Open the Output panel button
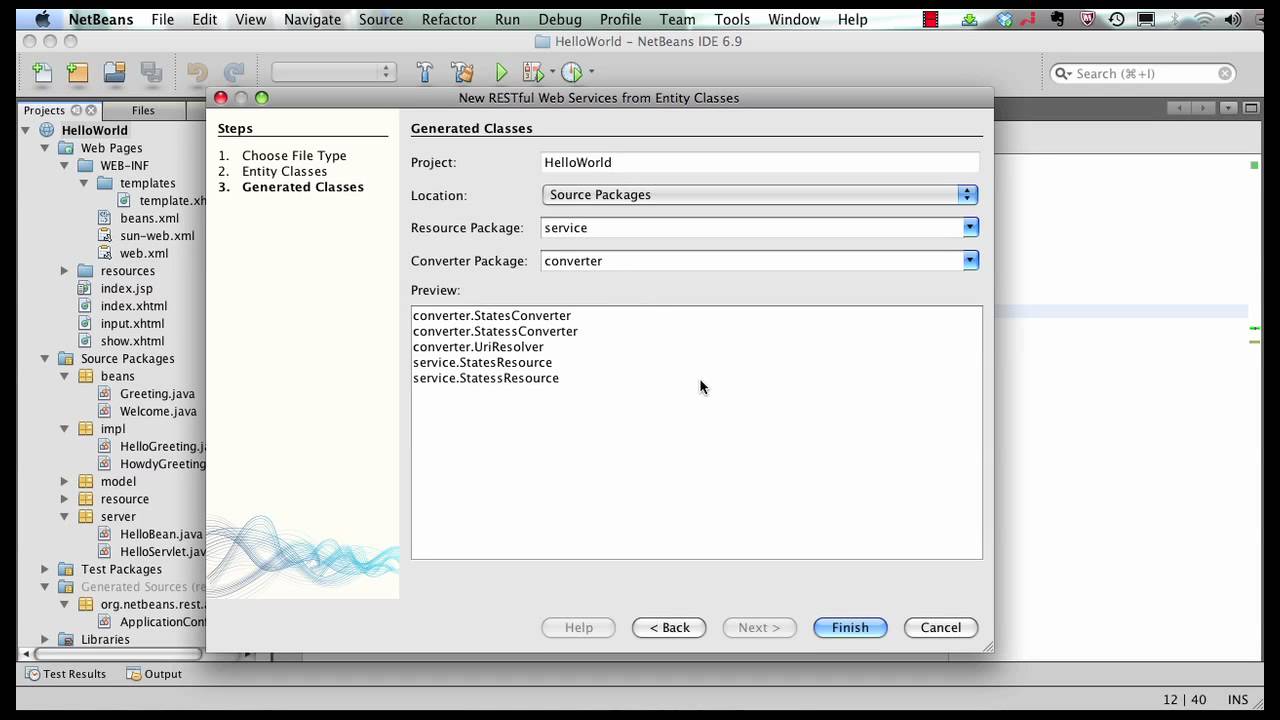Screen dimensions: 1280x720 pos(154,674)
